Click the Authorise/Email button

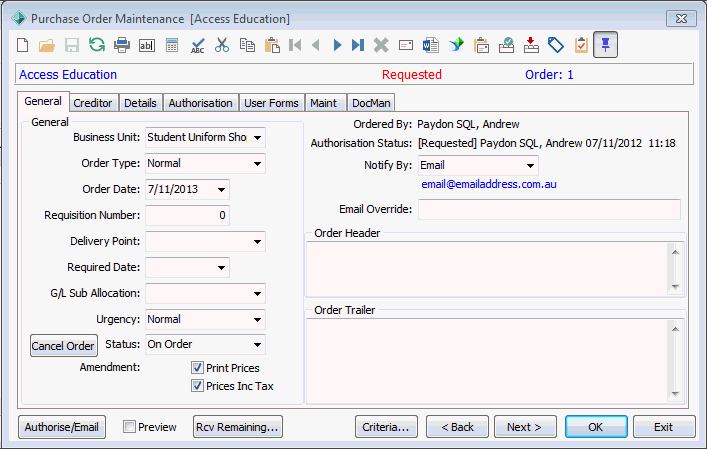click(x=62, y=427)
